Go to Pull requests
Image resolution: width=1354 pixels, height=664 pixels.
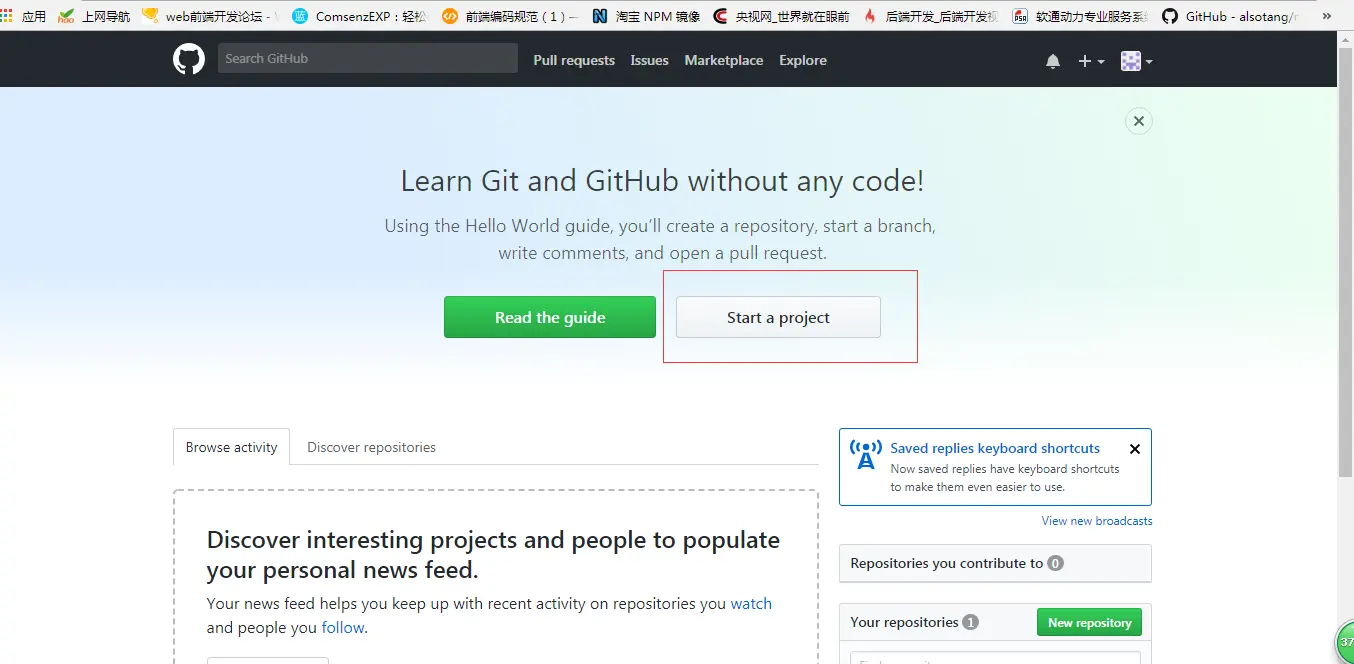pos(574,60)
